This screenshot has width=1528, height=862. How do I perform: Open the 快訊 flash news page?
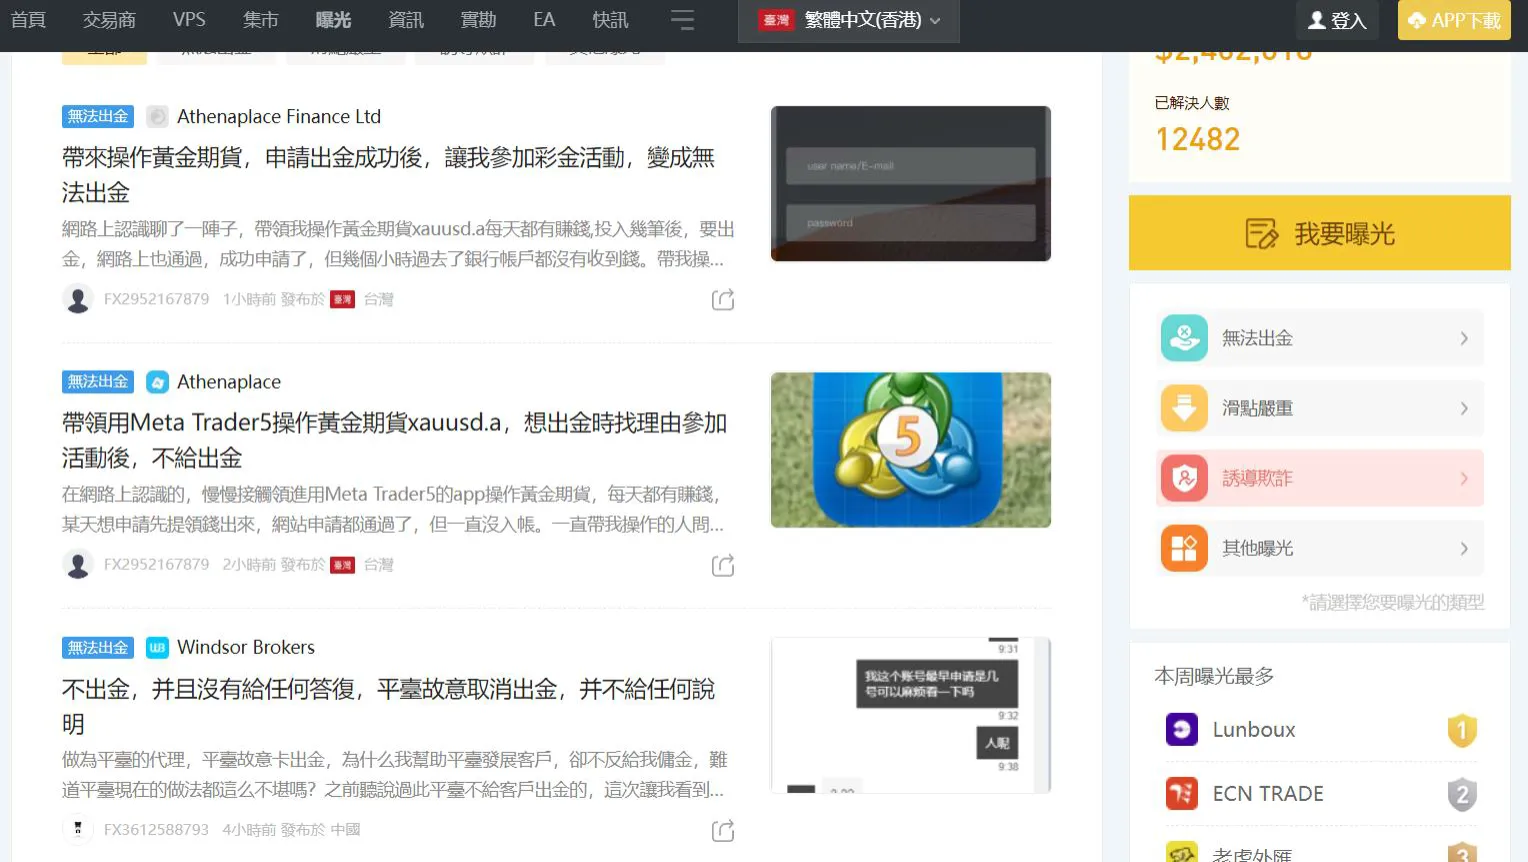tap(610, 20)
